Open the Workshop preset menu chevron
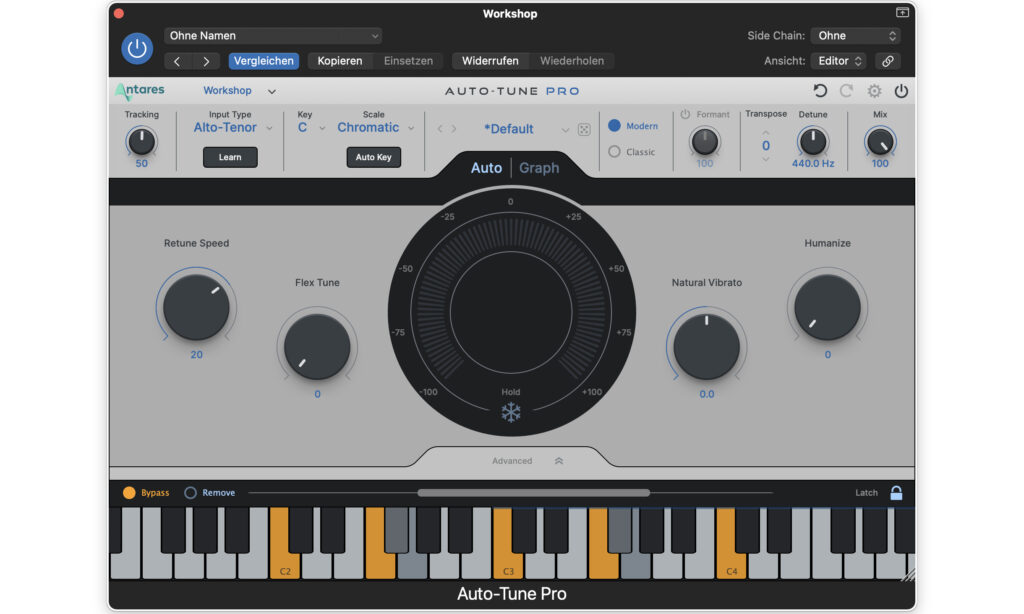The height and width of the screenshot is (614, 1024). (x=272, y=91)
